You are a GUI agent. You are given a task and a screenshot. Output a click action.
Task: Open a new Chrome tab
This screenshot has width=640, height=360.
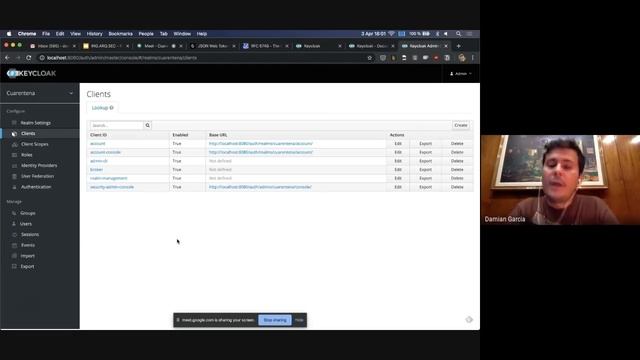(458, 46)
